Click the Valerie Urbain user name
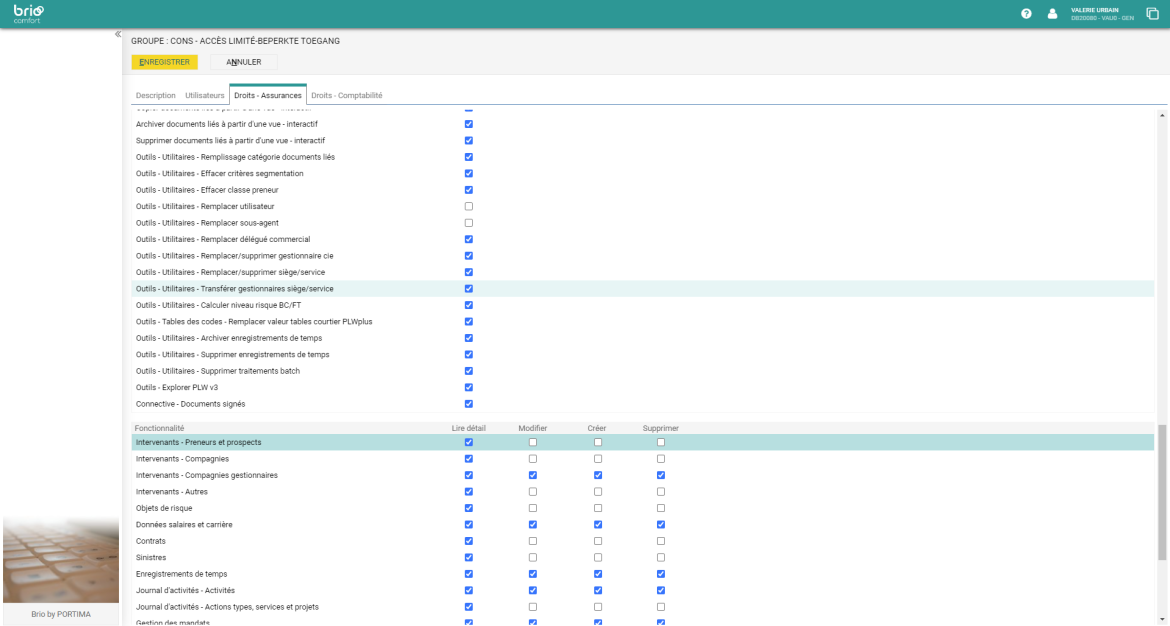1170x626 pixels. click(x=1095, y=10)
